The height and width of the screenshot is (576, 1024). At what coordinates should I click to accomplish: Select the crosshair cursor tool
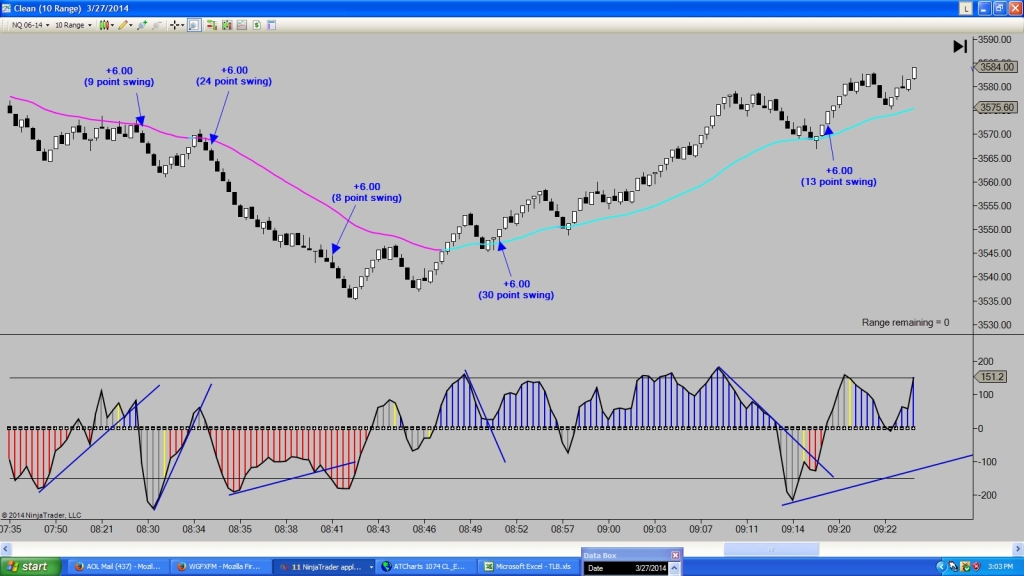tap(174, 25)
